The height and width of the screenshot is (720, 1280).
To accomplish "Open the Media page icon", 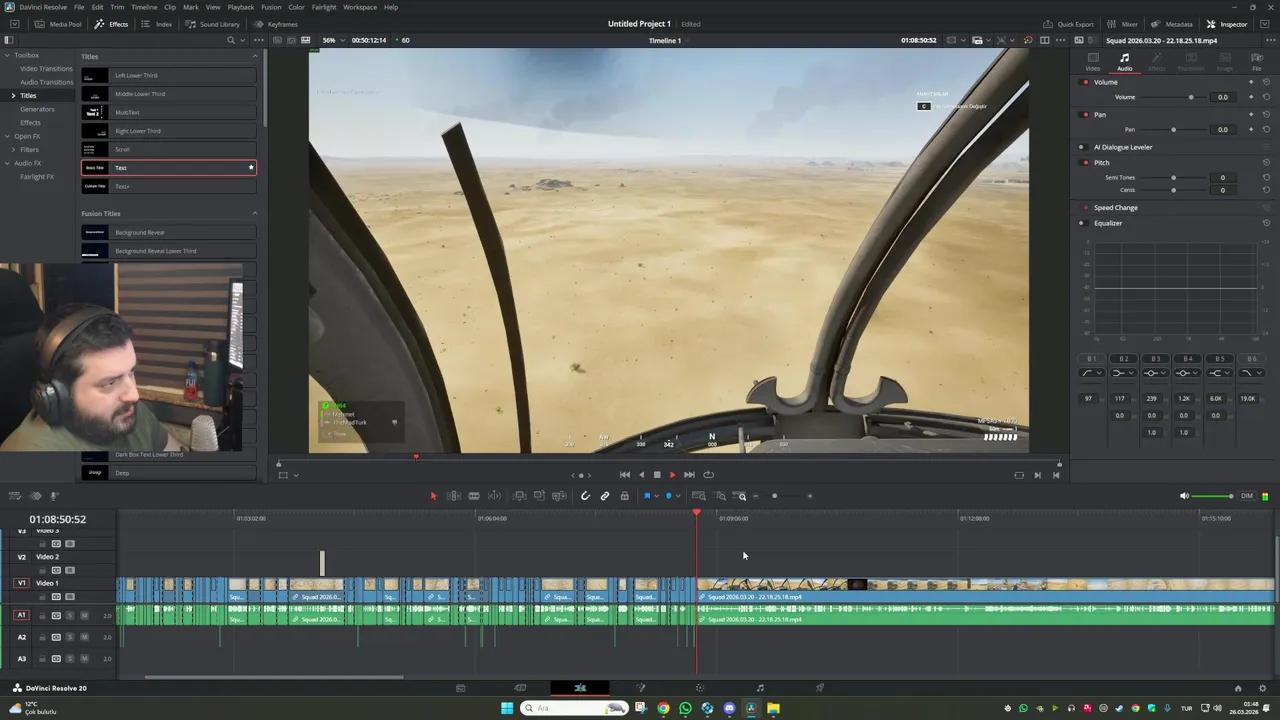I will [460, 688].
